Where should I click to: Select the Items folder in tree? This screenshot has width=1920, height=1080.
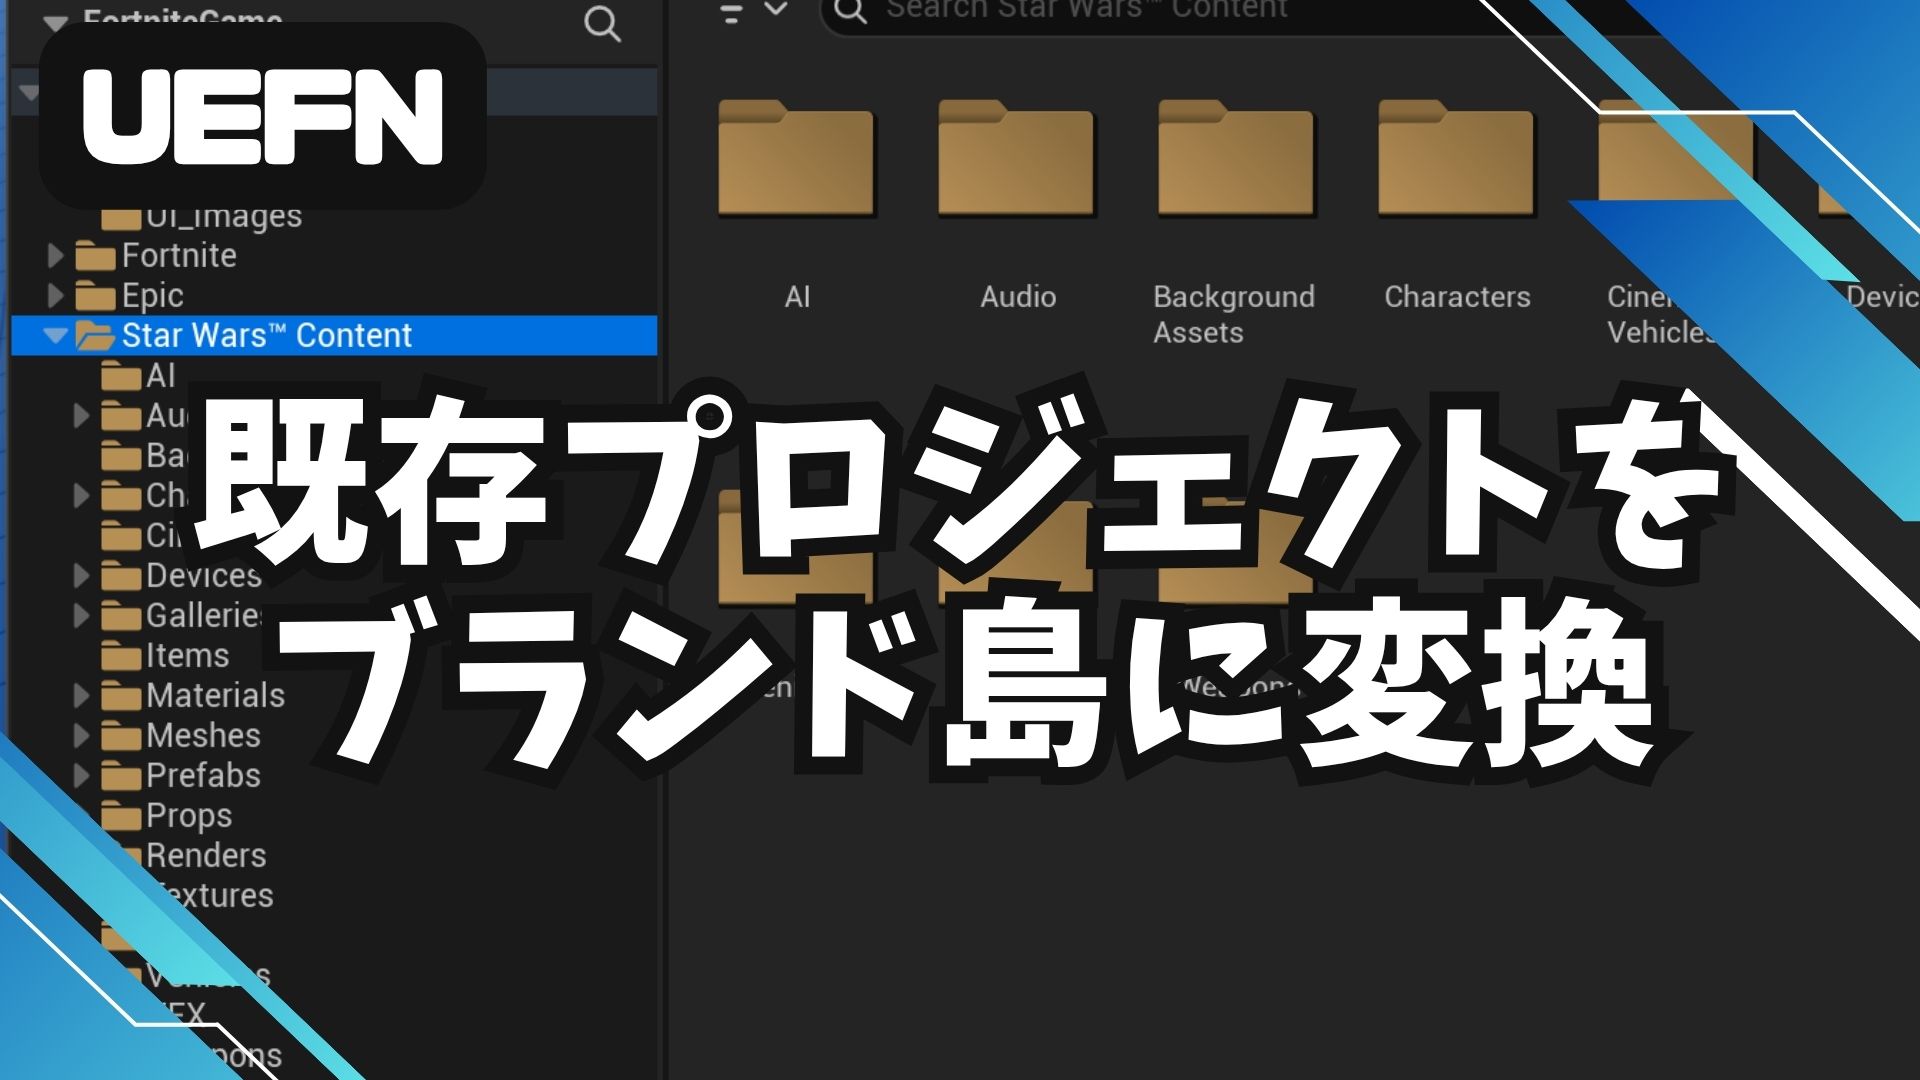pos(187,656)
